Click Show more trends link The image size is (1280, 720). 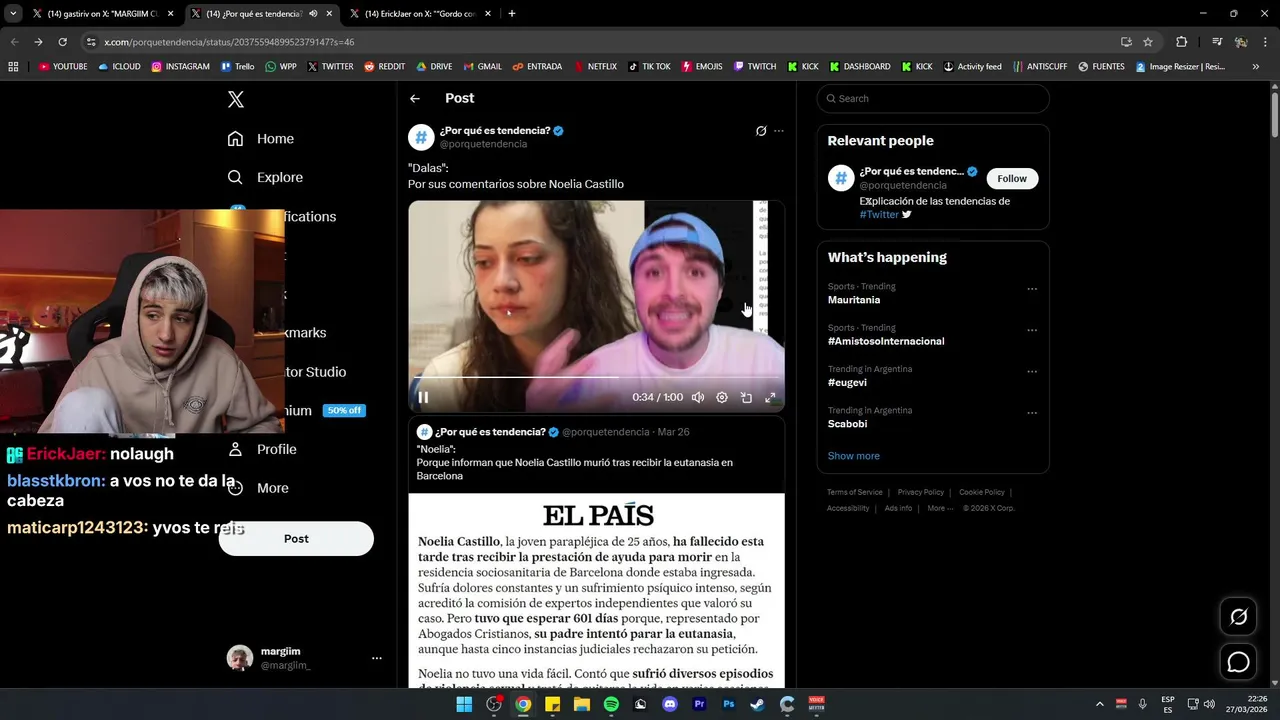(x=853, y=456)
